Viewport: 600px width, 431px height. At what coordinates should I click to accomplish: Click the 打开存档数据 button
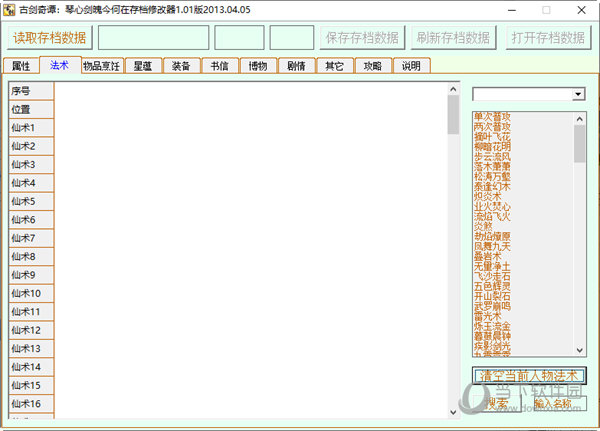click(548, 38)
